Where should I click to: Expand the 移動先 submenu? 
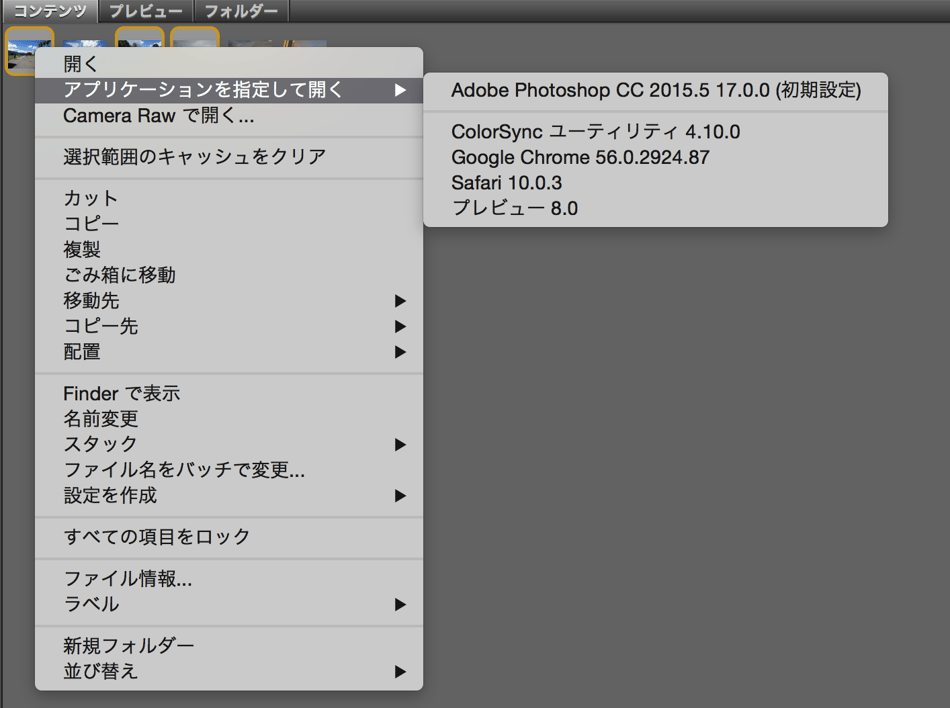(229, 300)
